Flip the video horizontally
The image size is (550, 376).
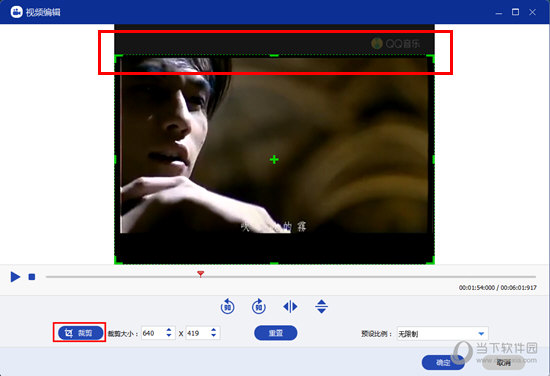[290, 307]
